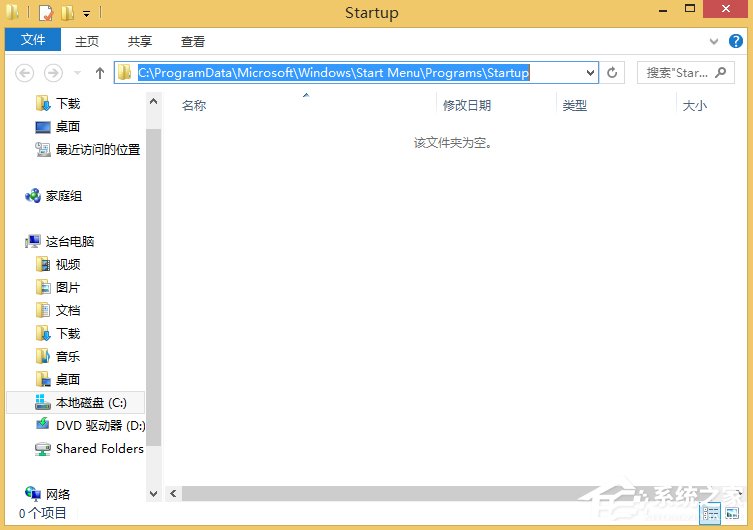Image resolution: width=753 pixels, height=530 pixels.
Task: Click the Back navigation arrow
Action: pyautogui.click(x=25, y=73)
